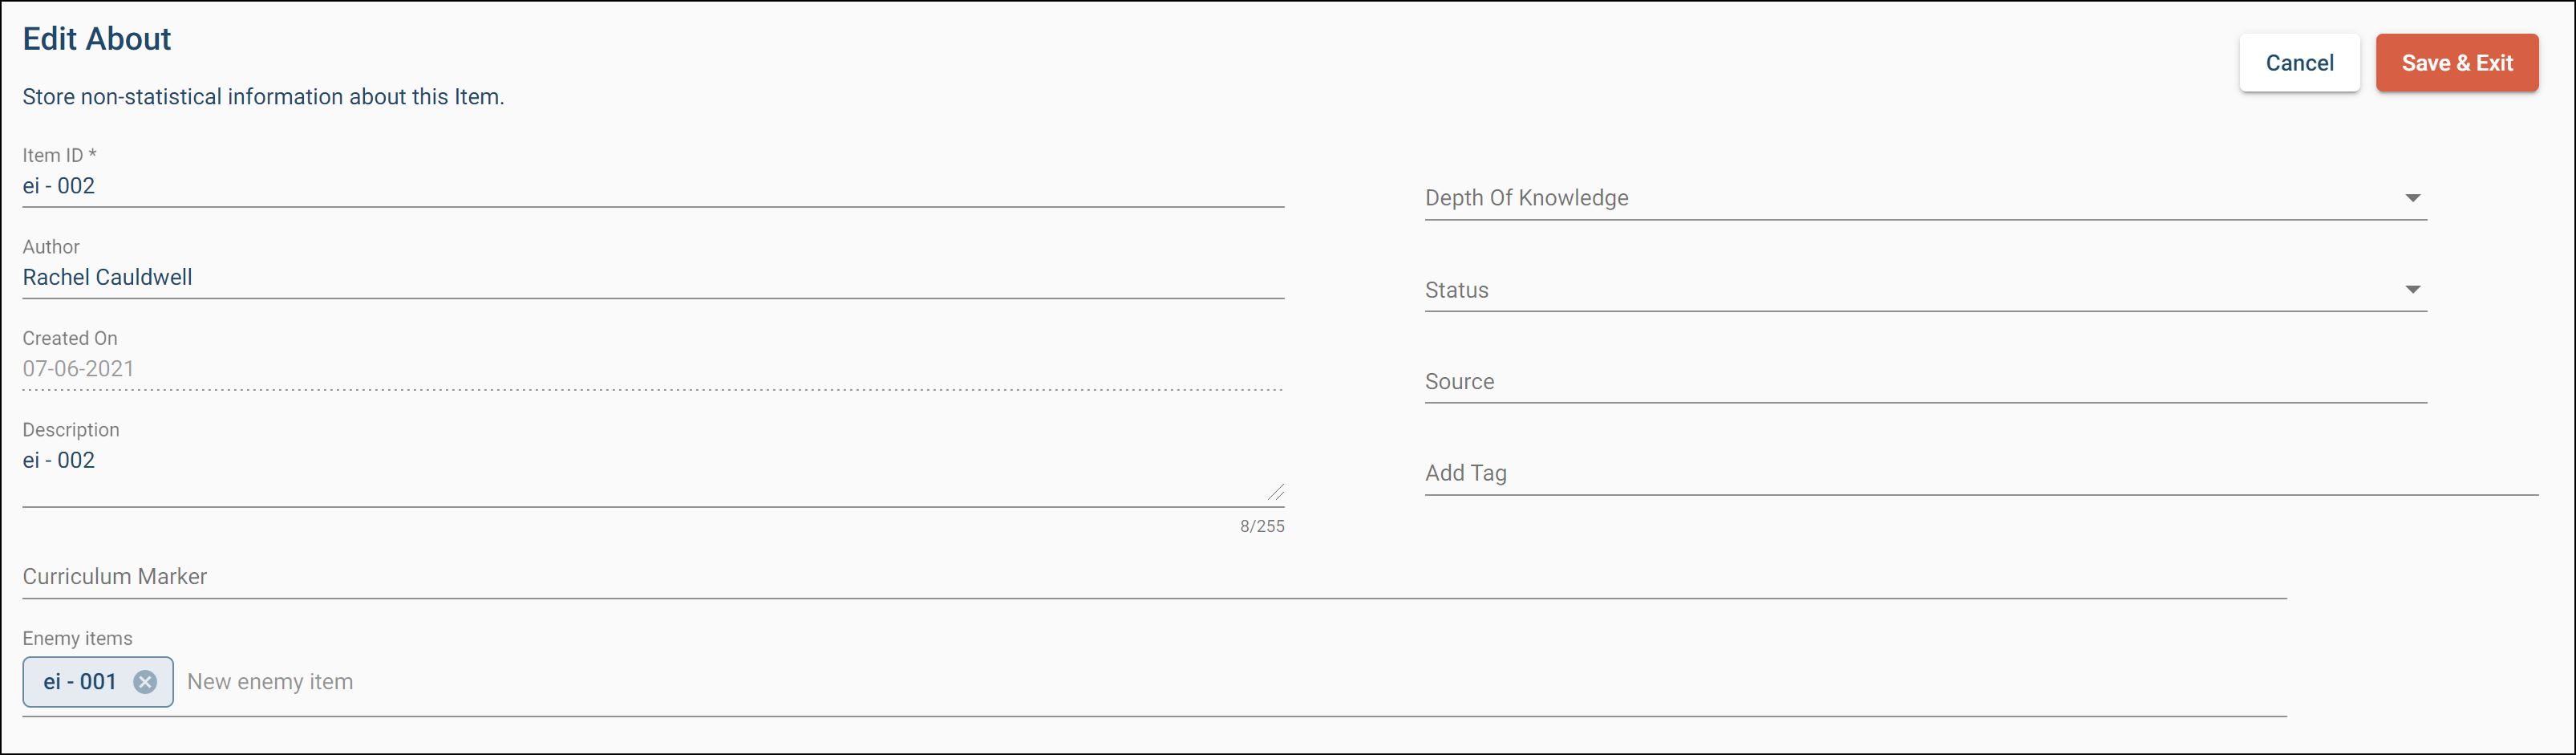The width and height of the screenshot is (2576, 755).
Task: Click the Edit About heading
Action: pyautogui.click(x=97, y=39)
